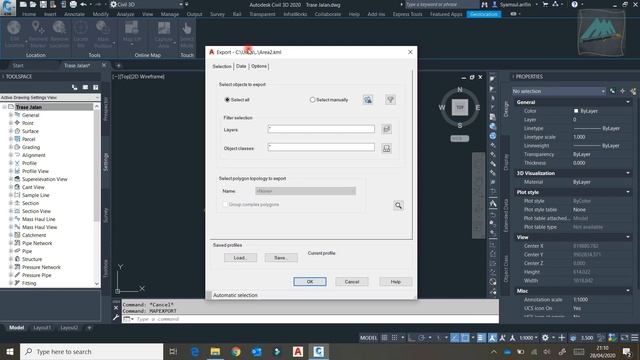Image resolution: width=640 pixels, height=360 pixels.
Task: Switch to the Options tab
Action: point(259,66)
